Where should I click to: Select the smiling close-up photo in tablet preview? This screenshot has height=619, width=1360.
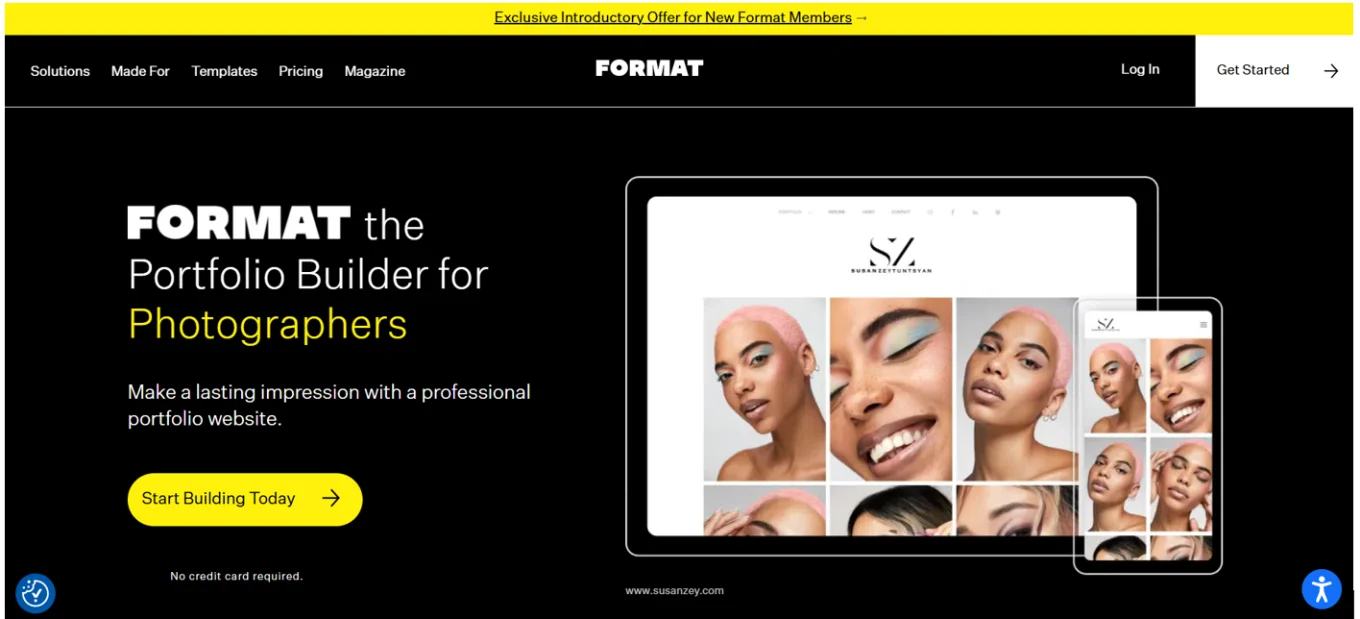890,389
